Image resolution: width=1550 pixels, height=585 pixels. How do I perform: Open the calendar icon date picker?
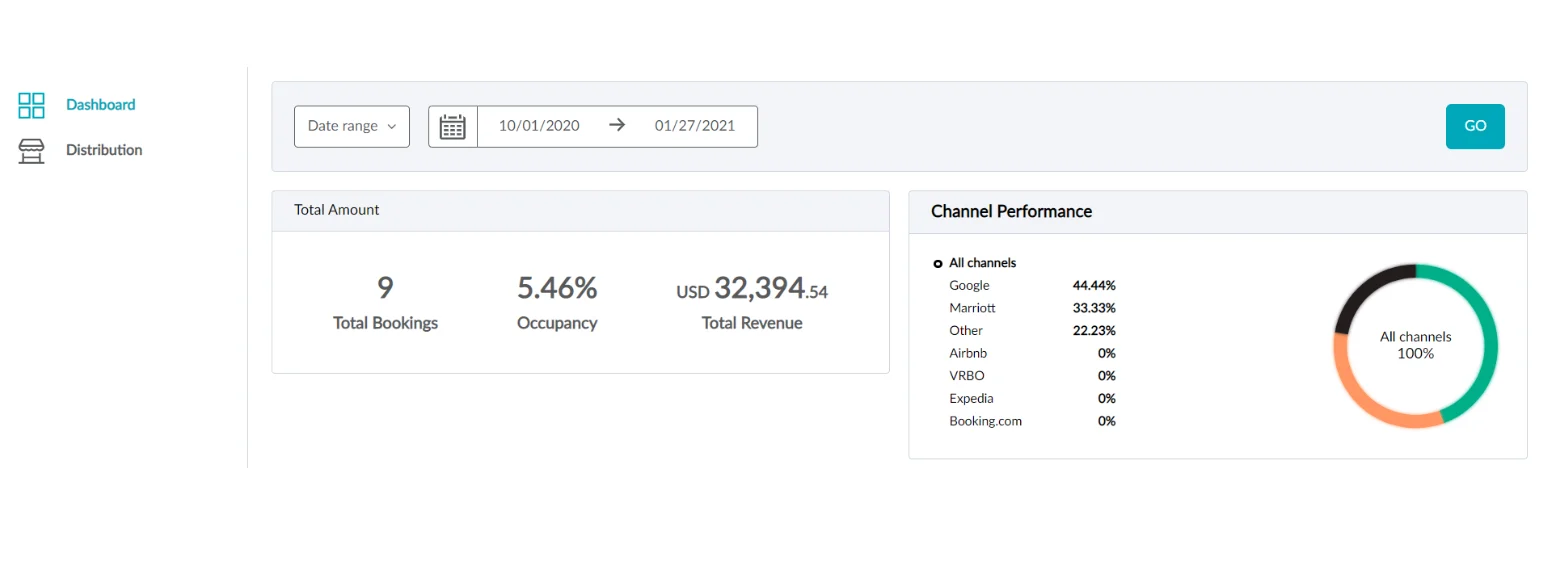453,127
